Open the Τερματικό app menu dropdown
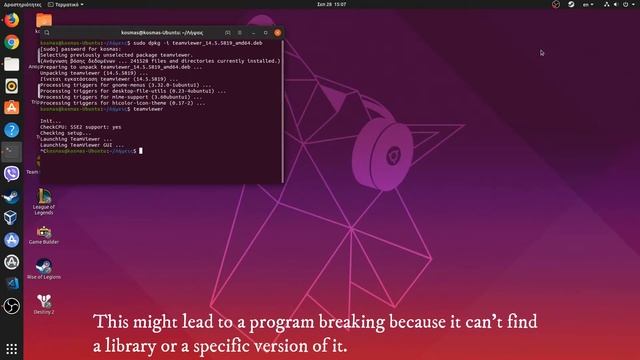The image size is (640, 360). click(66, 4)
